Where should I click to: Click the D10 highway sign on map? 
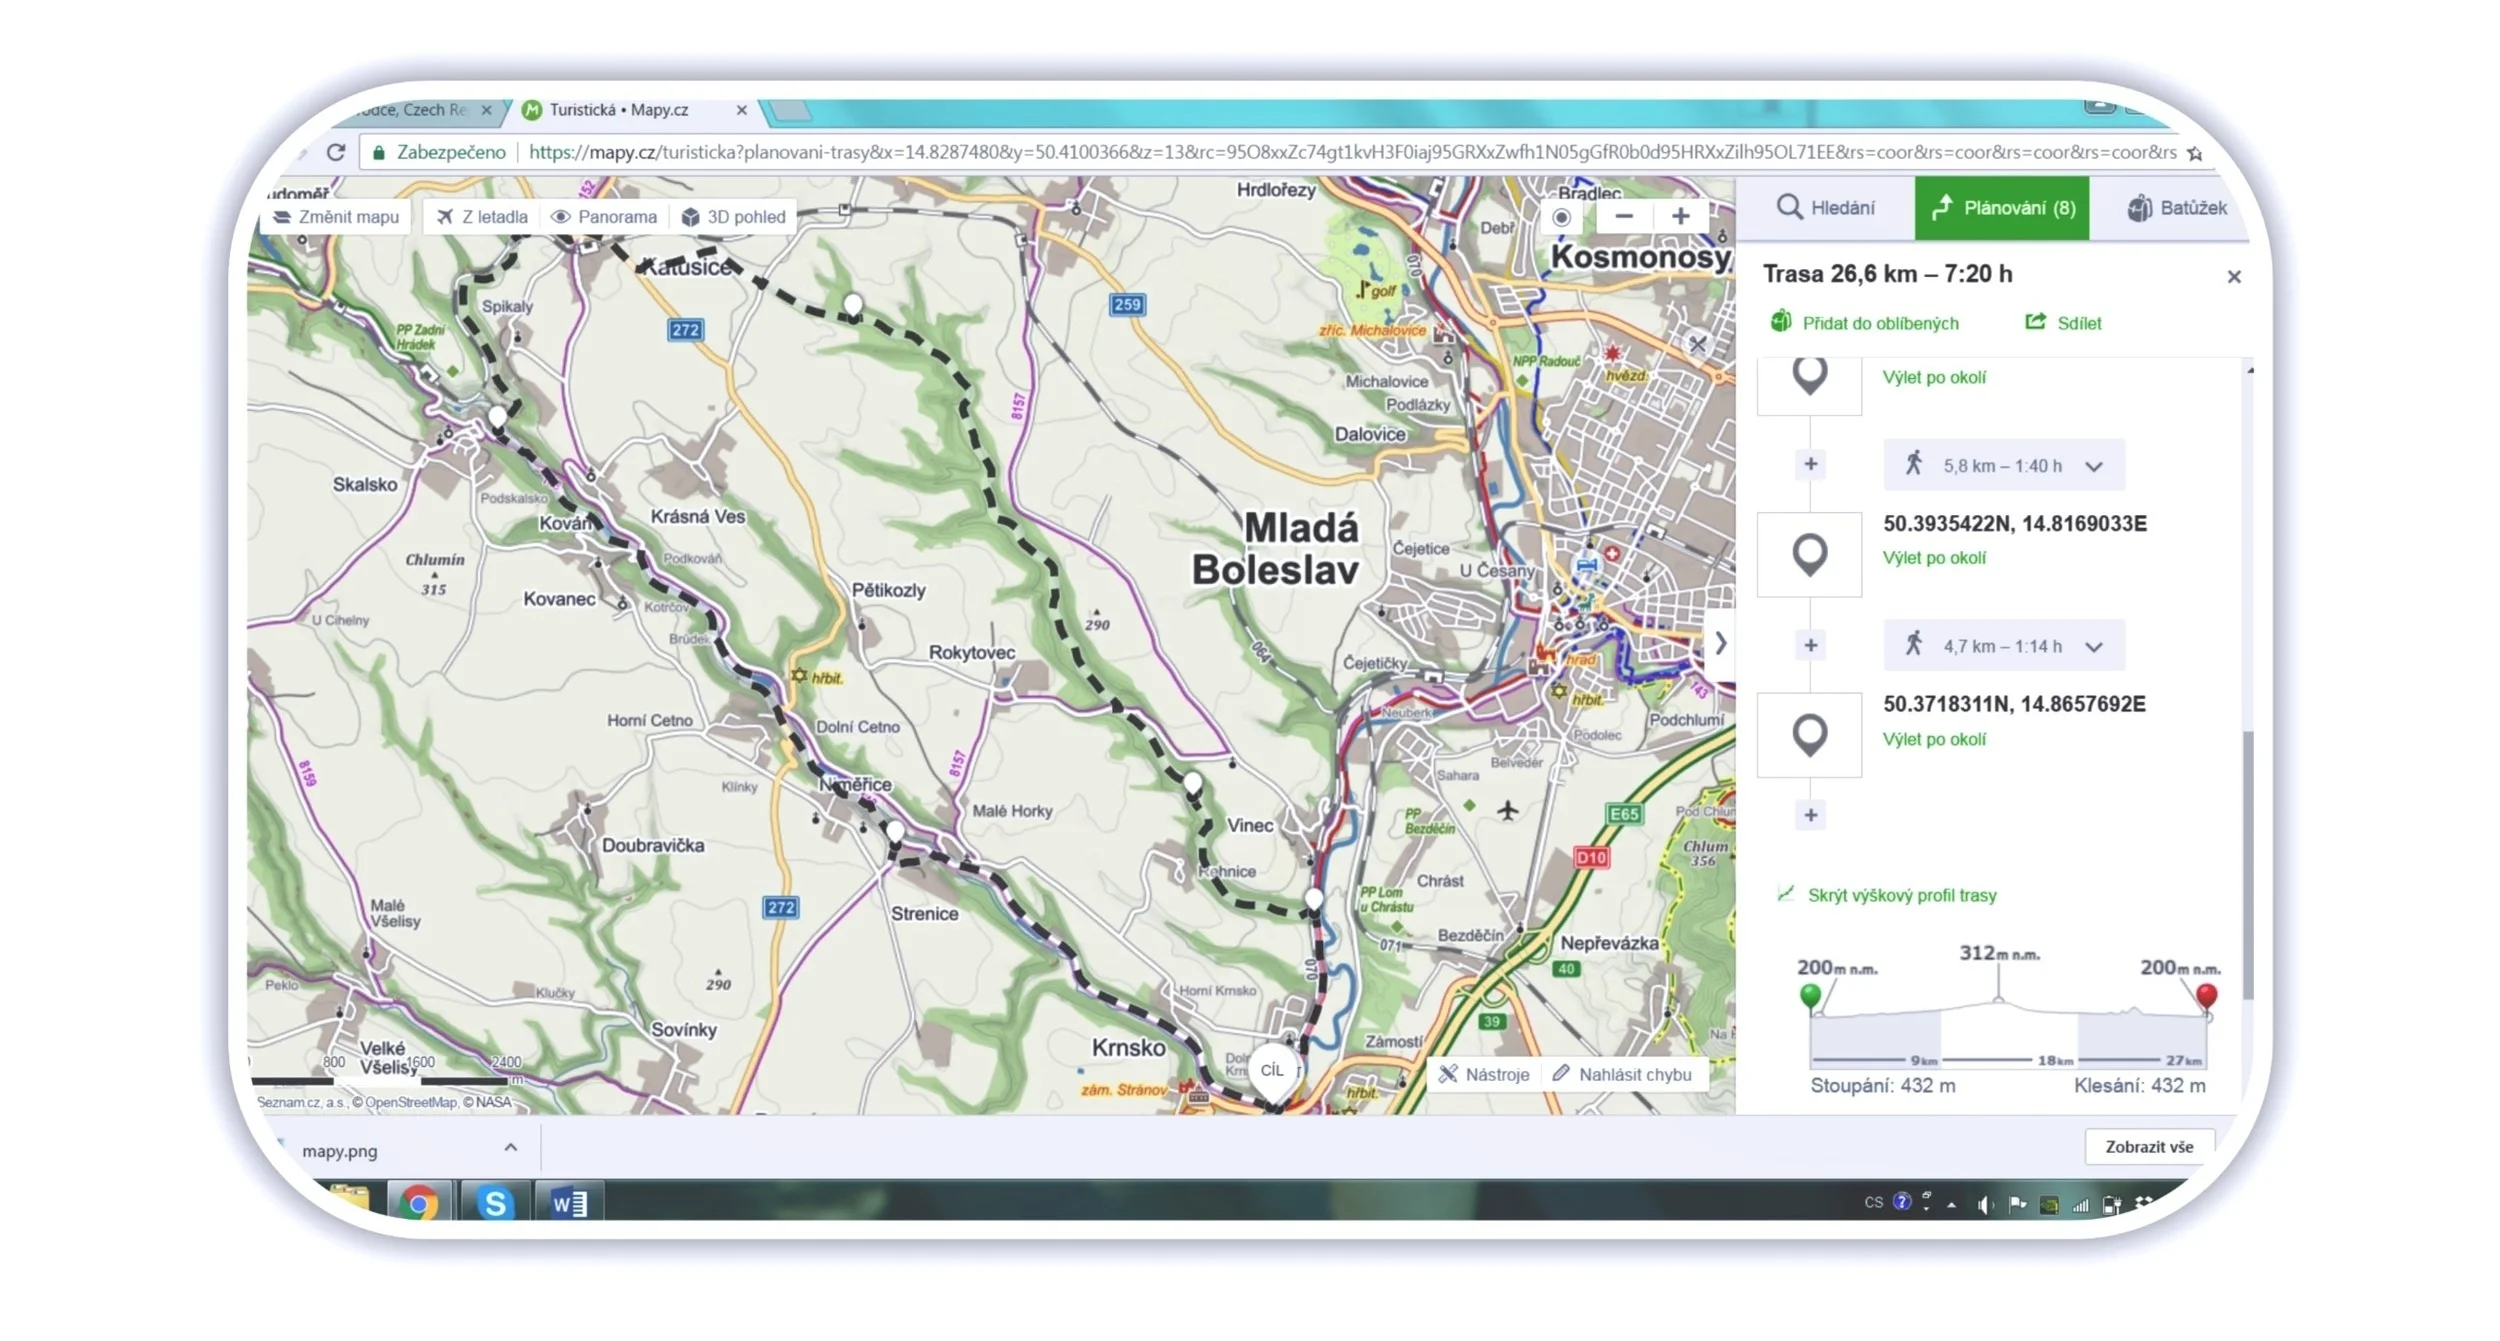(x=1591, y=857)
